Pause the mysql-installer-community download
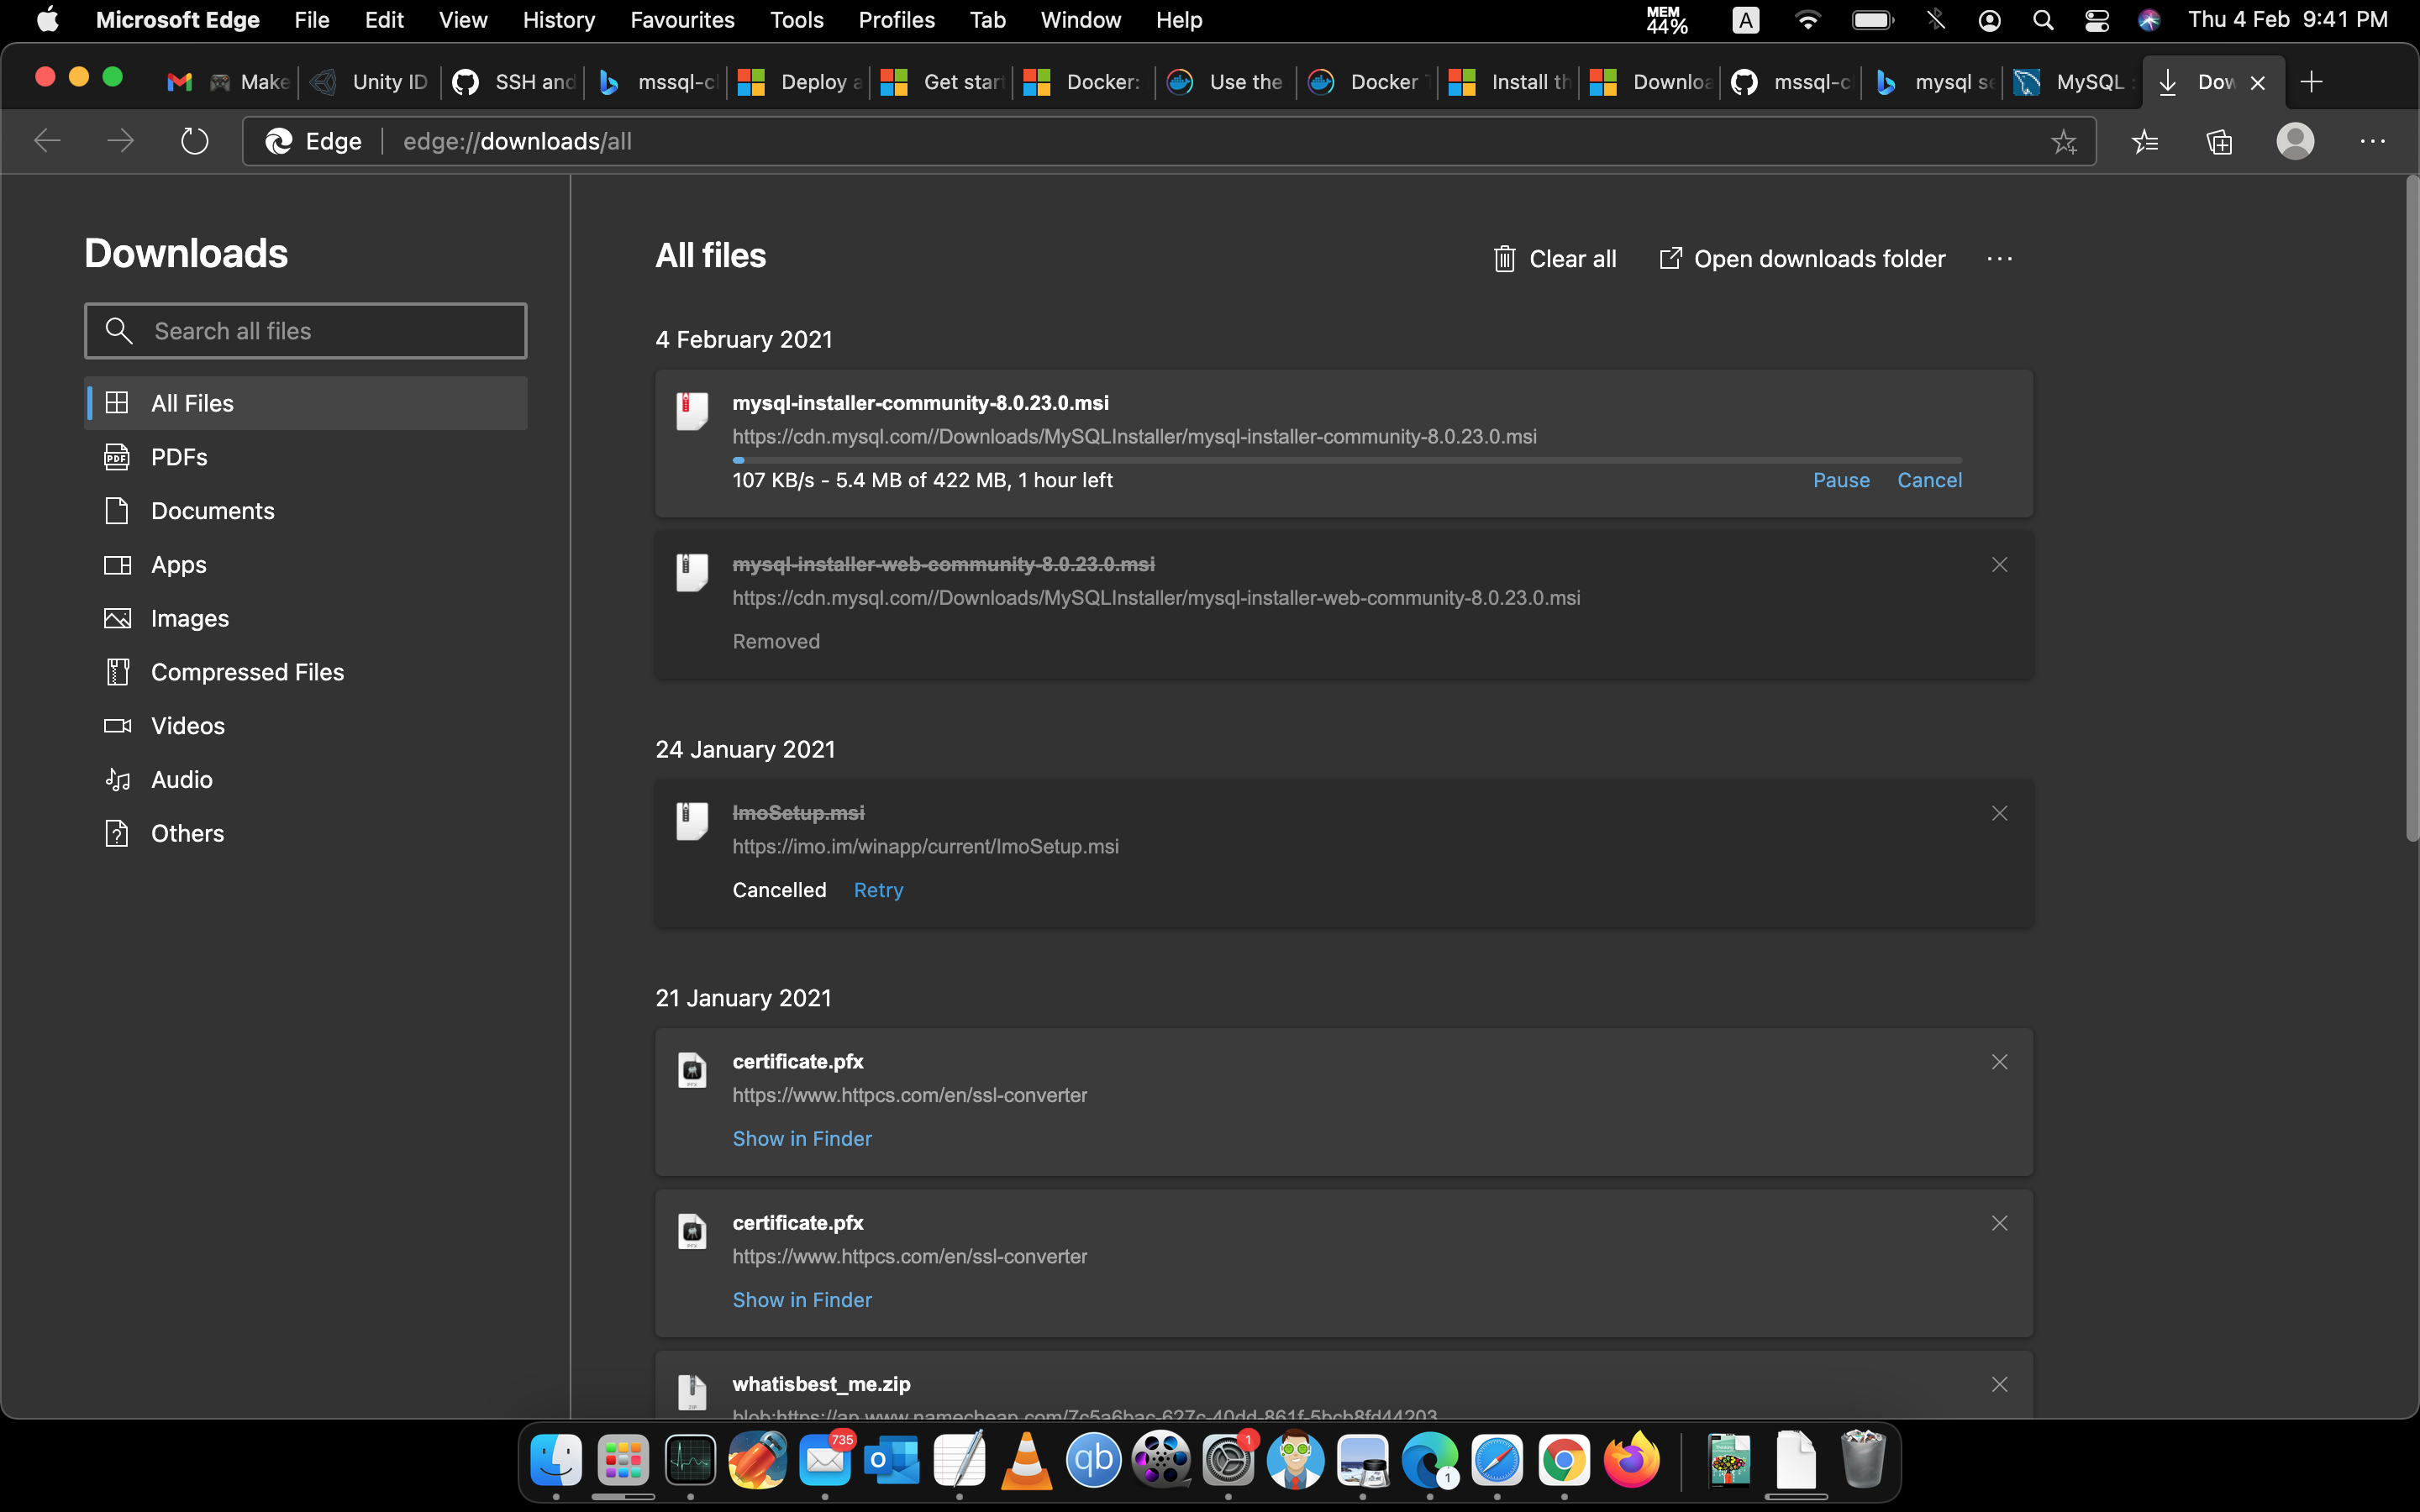The image size is (2420, 1512). pyautogui.click(x=1841, y=480)
